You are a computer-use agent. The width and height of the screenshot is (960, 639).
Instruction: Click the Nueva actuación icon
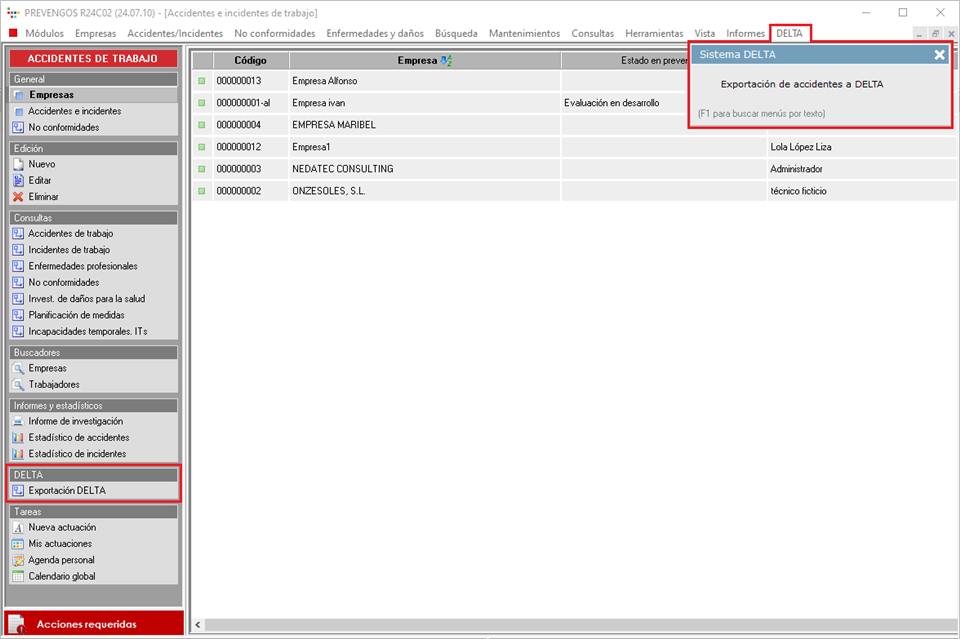tap(18, 528)
